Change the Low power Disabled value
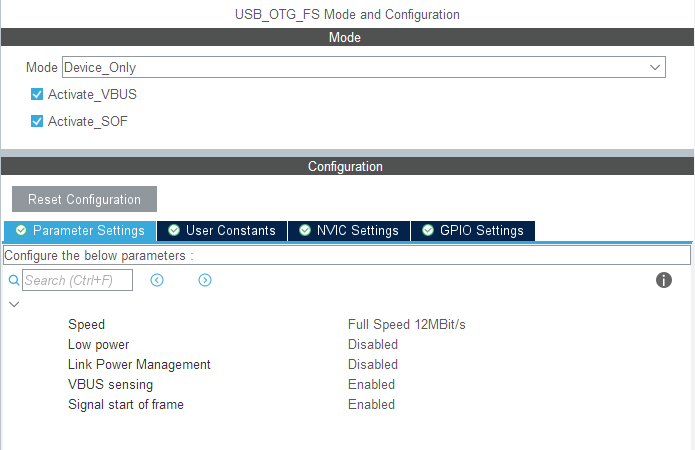 373,344
